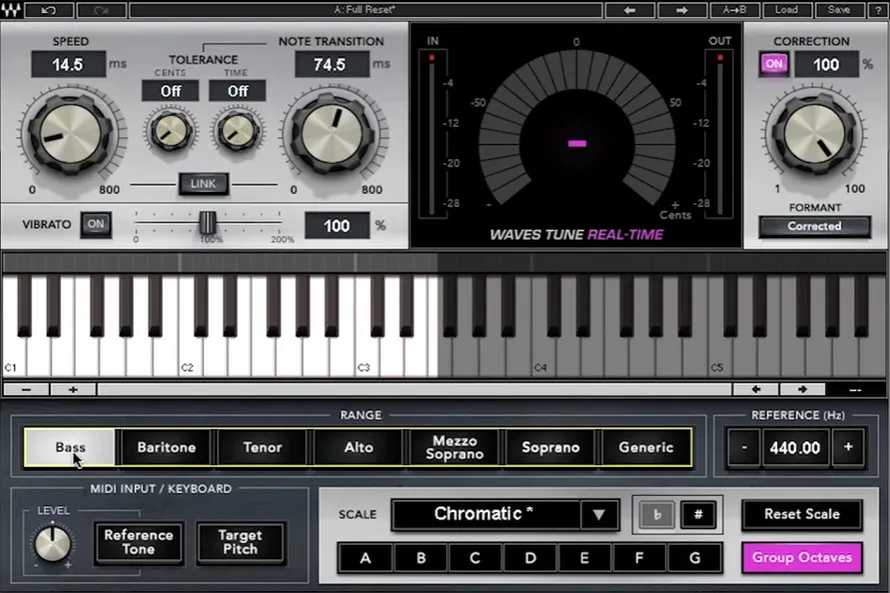Click the keyboard horizontal scrollbar

(414, 389)
